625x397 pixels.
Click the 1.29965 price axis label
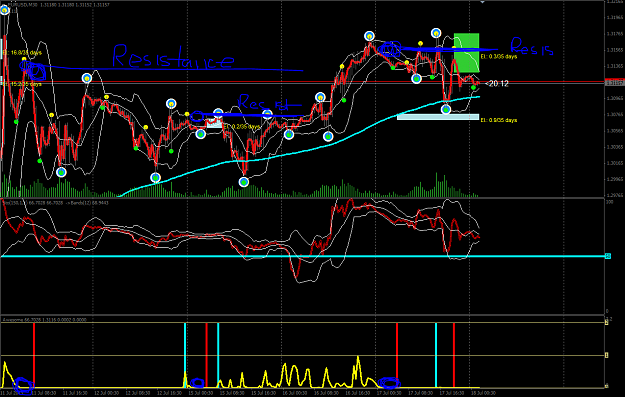click(x=615, y=179)
